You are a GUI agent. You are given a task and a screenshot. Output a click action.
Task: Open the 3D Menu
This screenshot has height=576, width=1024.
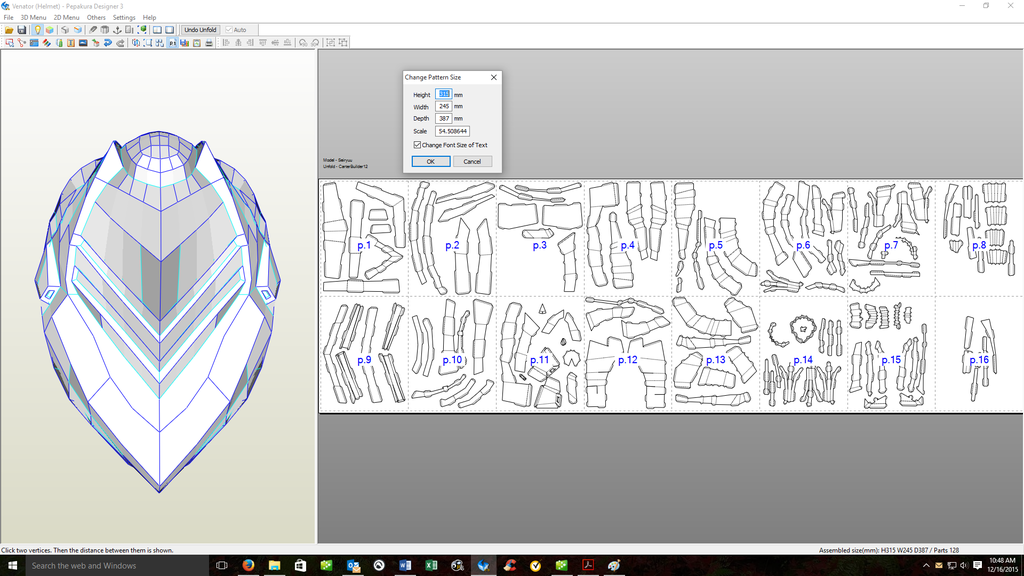33,18
